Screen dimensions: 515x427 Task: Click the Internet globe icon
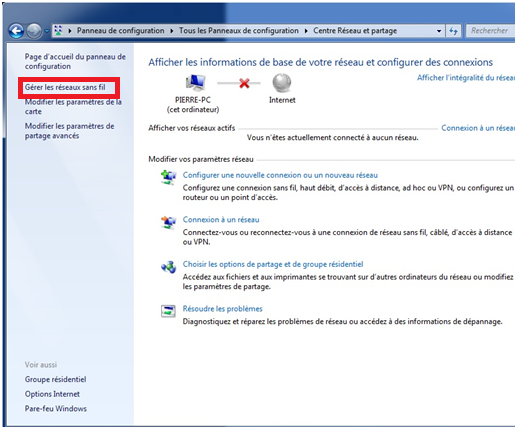pos(282,83)
